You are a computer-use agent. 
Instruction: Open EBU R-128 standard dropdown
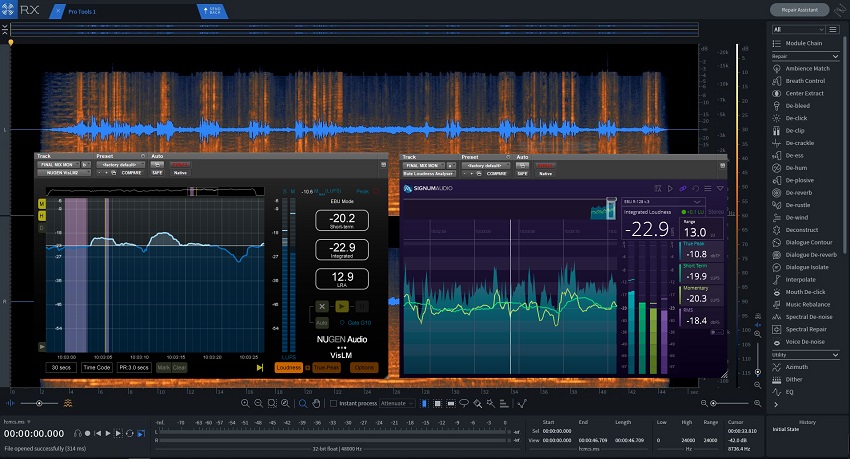coord(662,202)
